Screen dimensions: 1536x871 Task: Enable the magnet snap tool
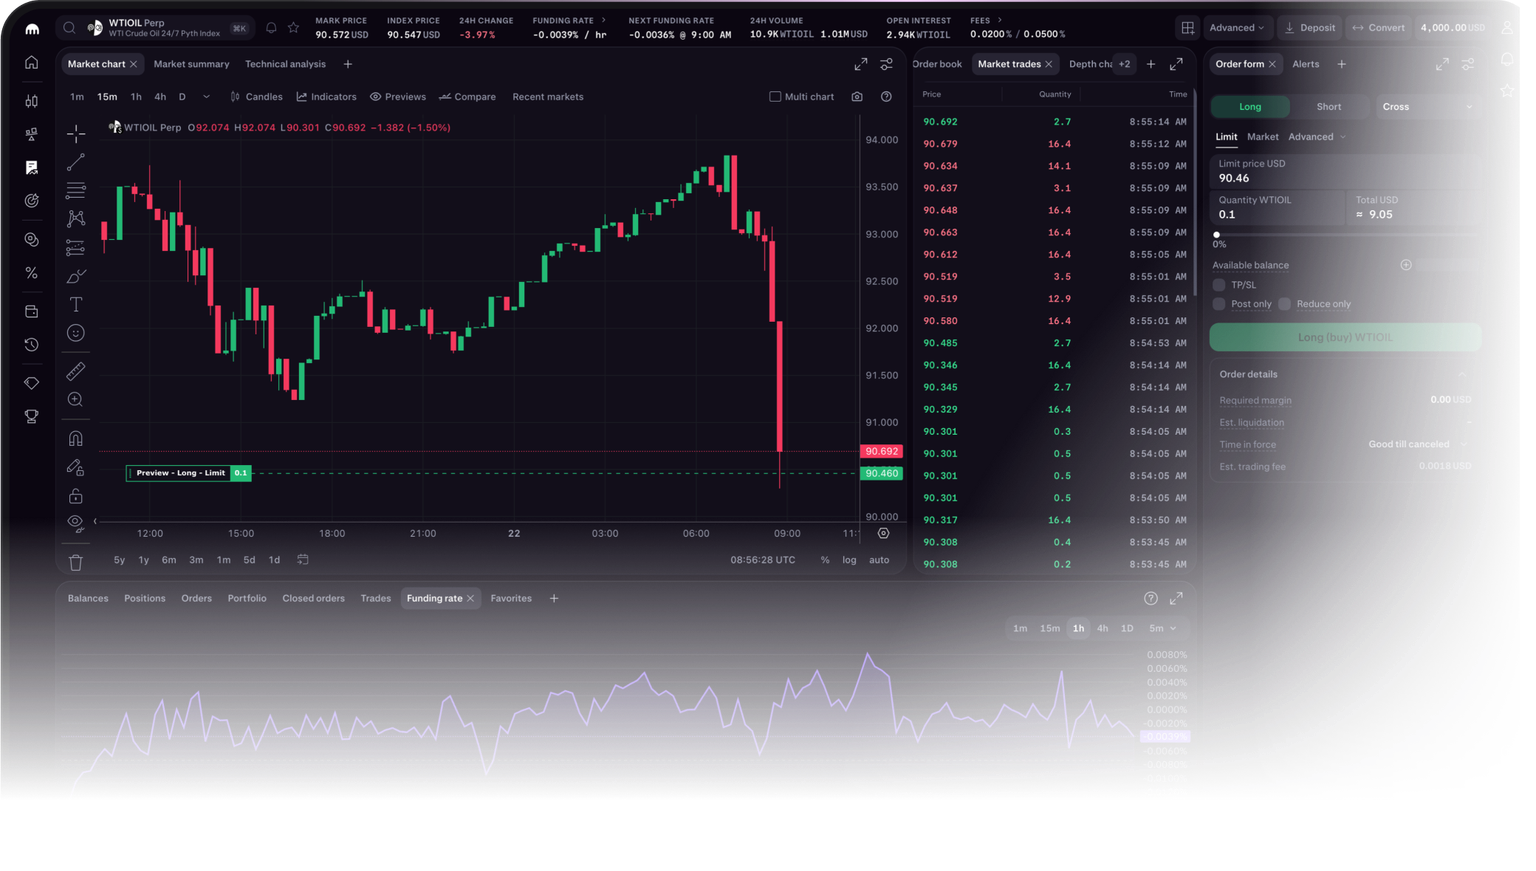pos(76,438)
